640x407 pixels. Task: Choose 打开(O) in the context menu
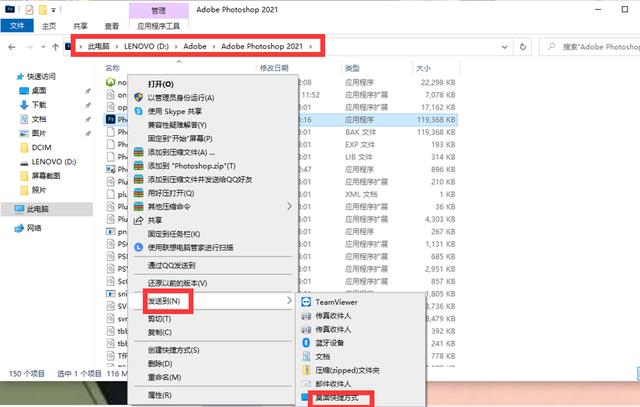click(x=212, y=84)
